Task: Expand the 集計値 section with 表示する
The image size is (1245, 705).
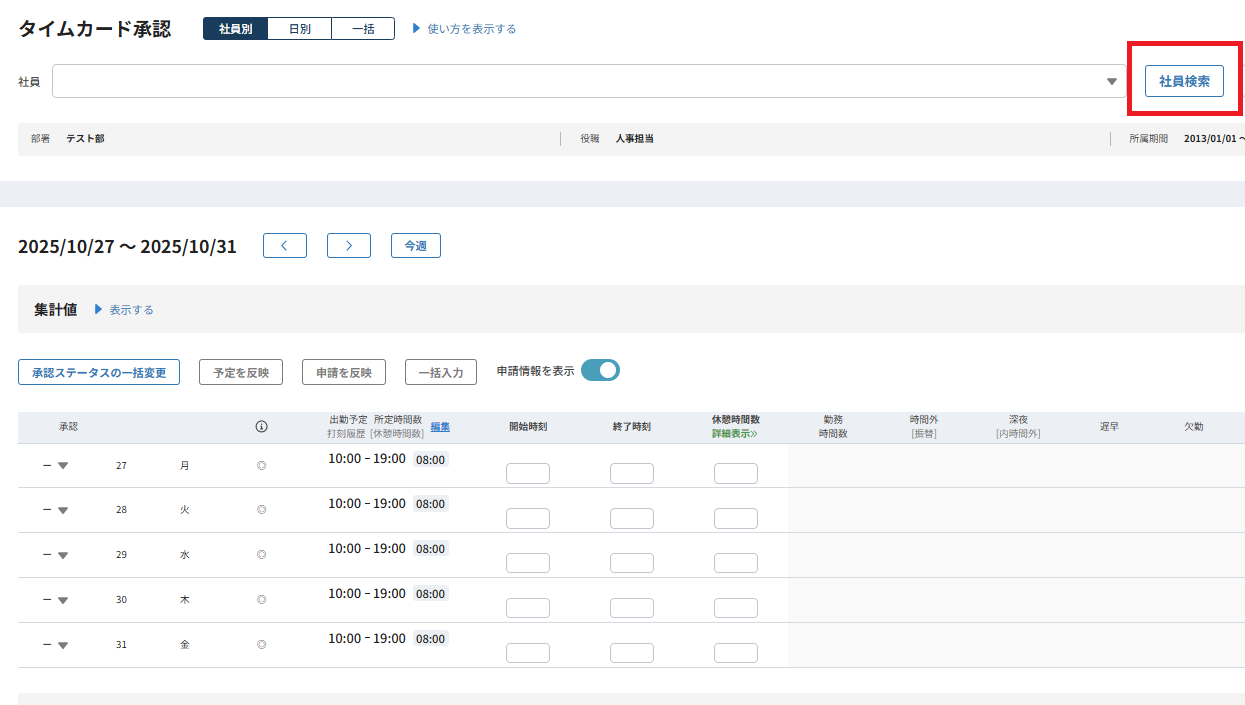Action: tap(124, 310)
